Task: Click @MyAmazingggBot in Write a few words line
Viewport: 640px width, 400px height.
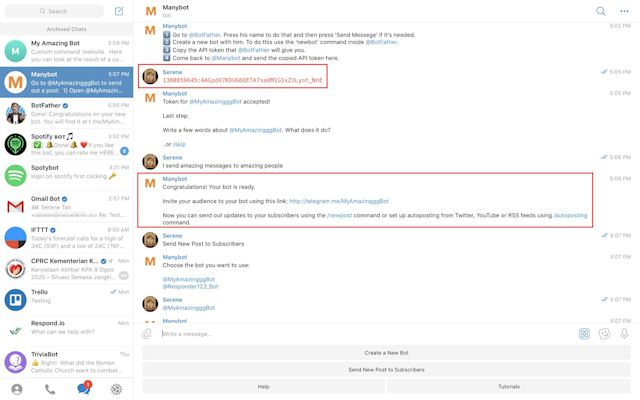Action: (255, 130)
